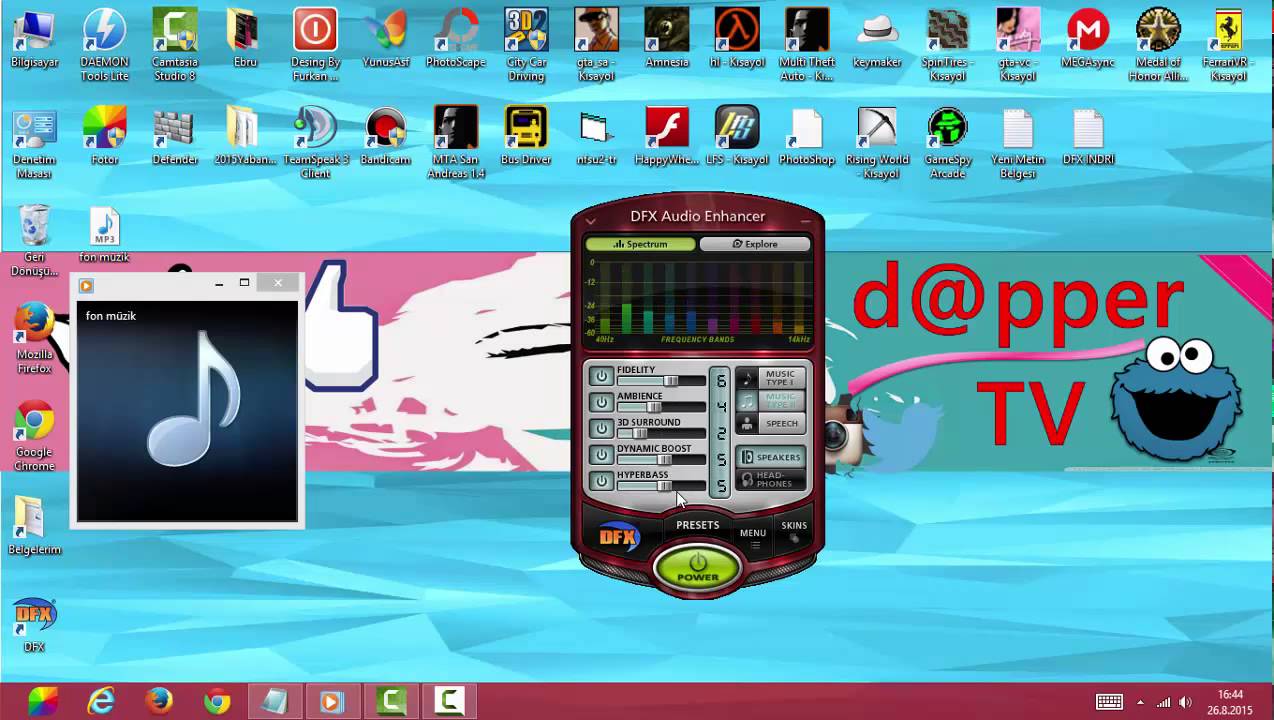Open Fotor desktop shortcut

105,136
